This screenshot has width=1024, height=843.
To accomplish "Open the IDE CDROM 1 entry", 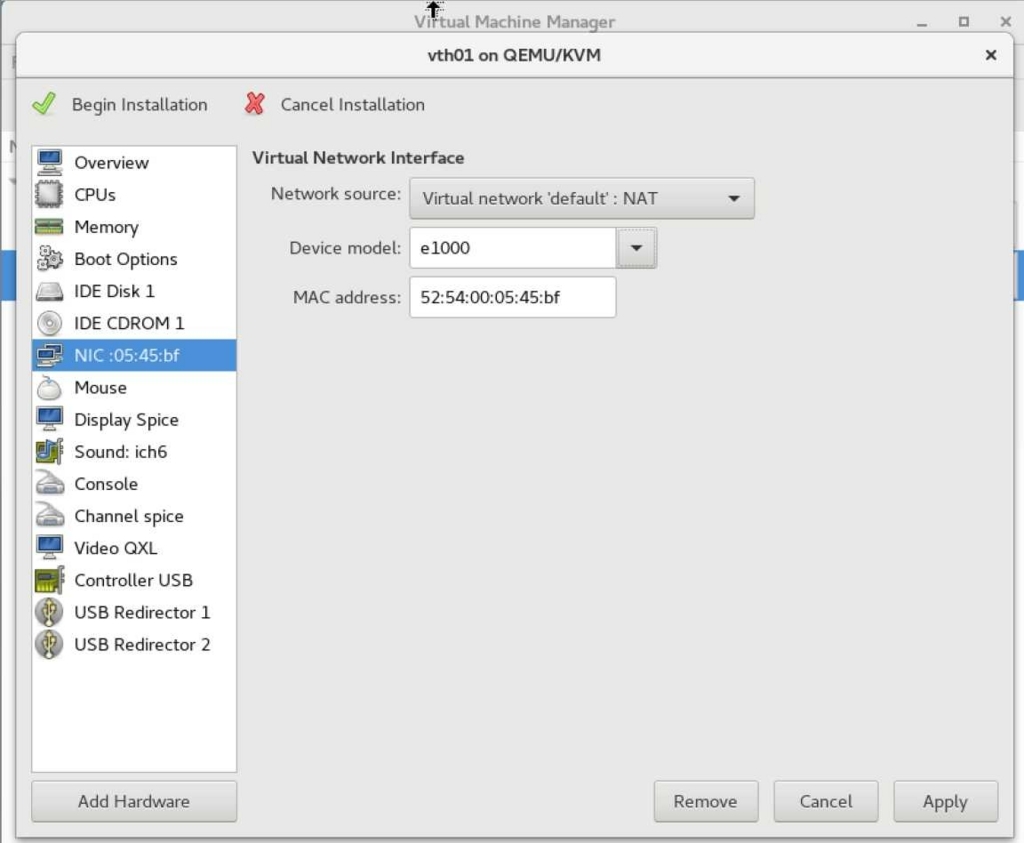I will (134, 323).
